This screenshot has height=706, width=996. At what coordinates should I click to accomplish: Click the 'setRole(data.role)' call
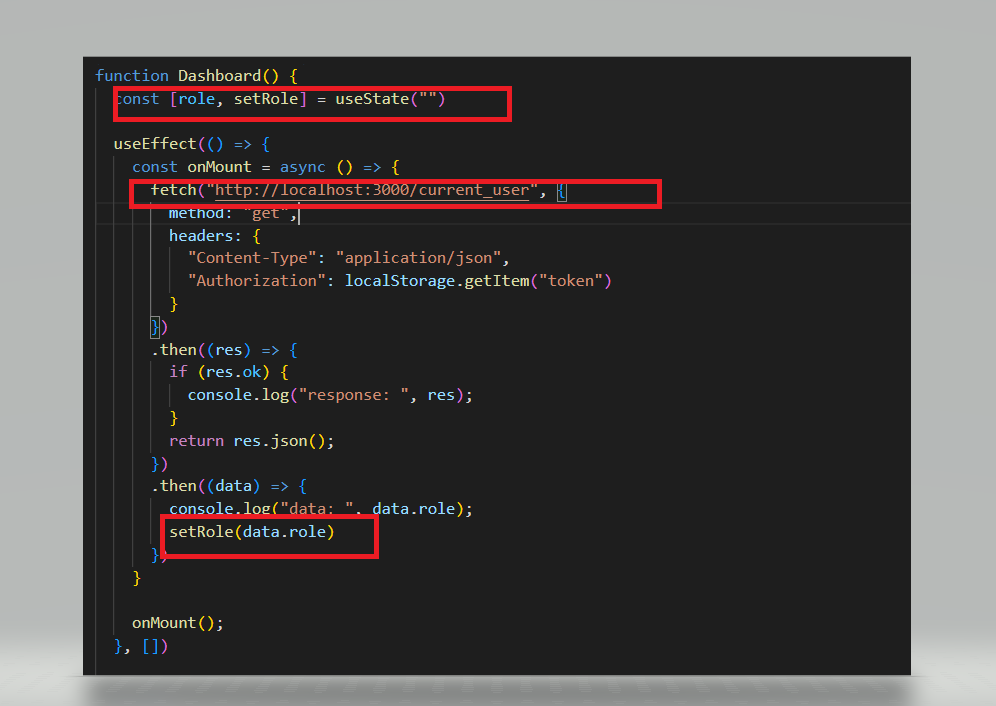pos(252,532)
